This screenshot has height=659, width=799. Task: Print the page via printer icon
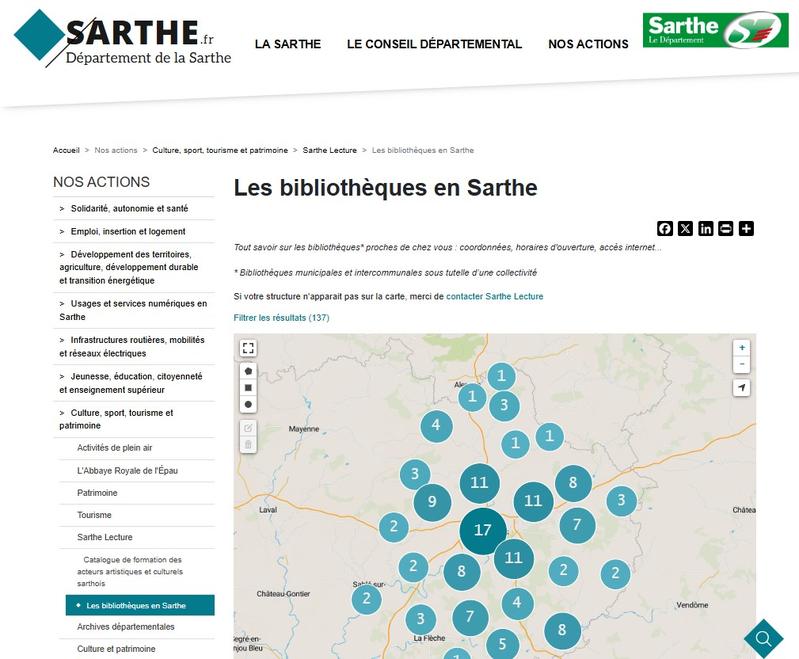726,228
